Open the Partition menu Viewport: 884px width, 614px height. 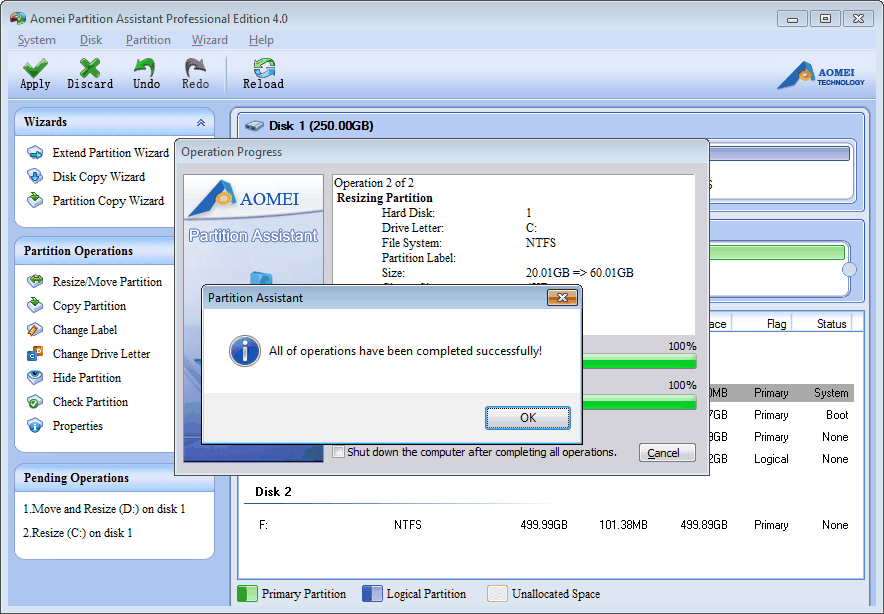[148, 40]
